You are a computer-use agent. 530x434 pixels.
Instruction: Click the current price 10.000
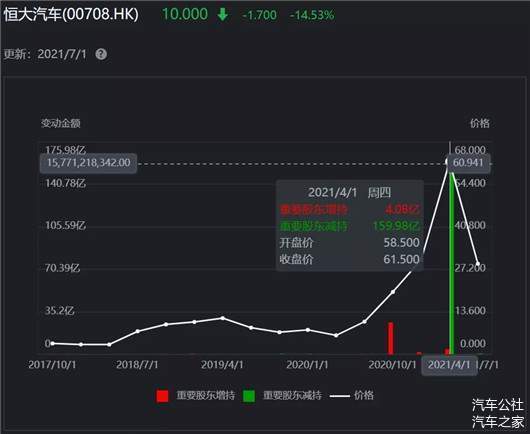[185, 14]
